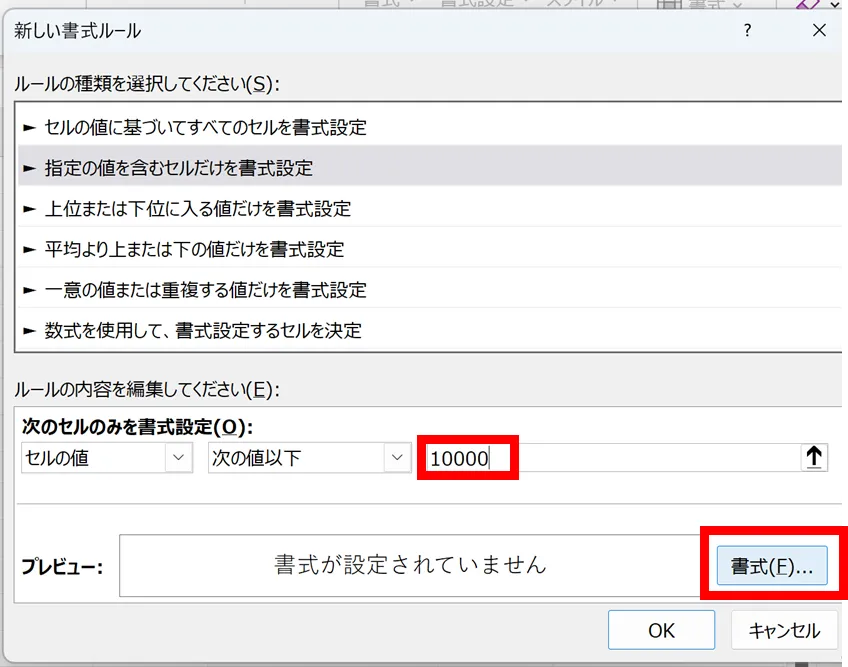Click the preview box 書式が設定されていません
Screen dimensions: 848x667
tap(410, 565)
